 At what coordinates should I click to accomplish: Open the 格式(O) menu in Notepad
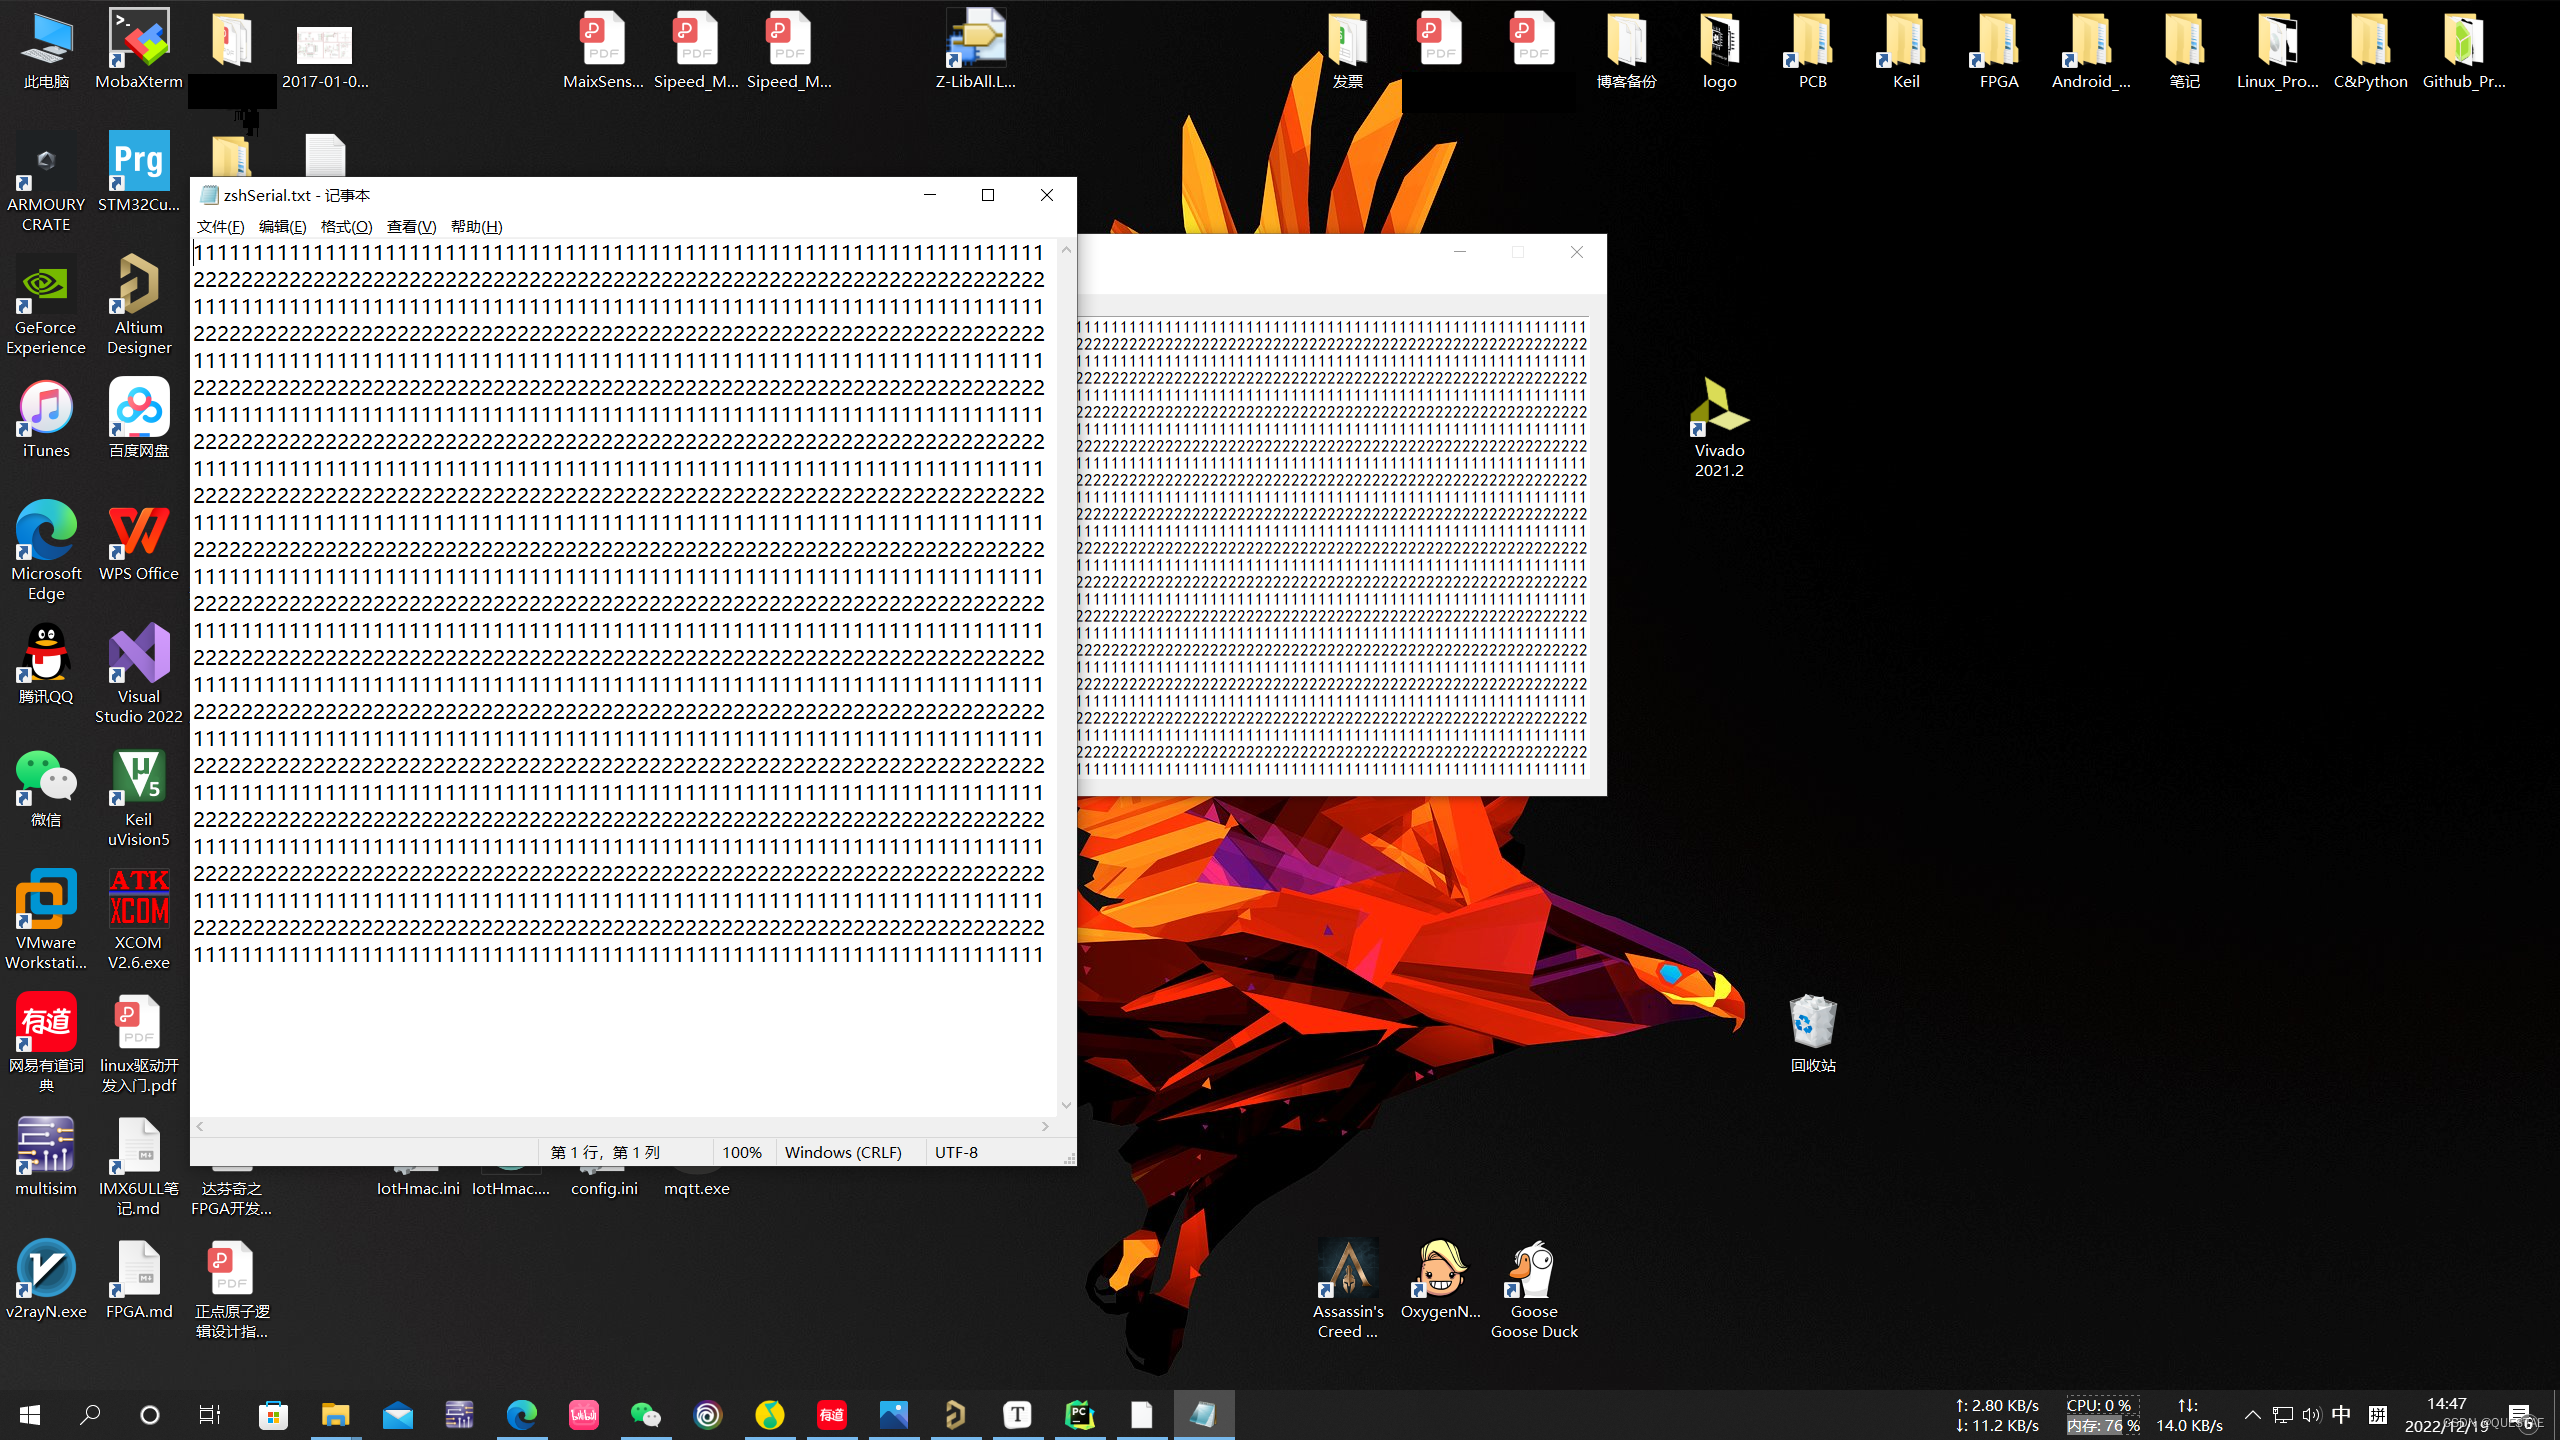(x=346, y=227)
